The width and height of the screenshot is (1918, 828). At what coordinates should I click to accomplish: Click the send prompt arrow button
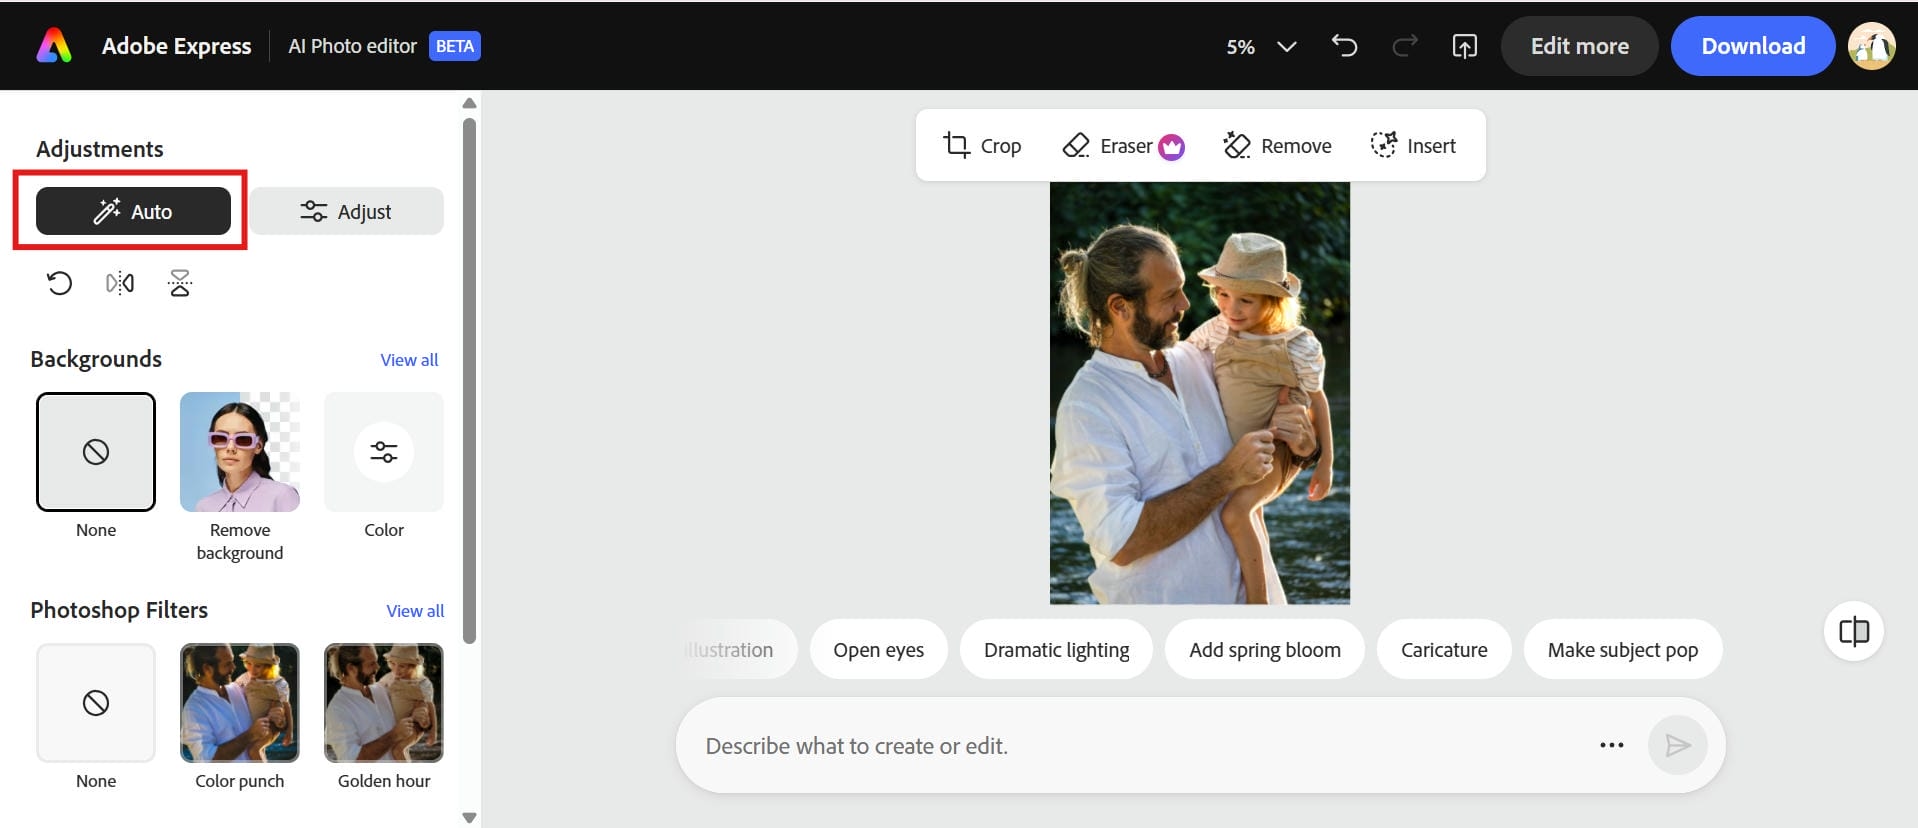(x=1677, y=745)
